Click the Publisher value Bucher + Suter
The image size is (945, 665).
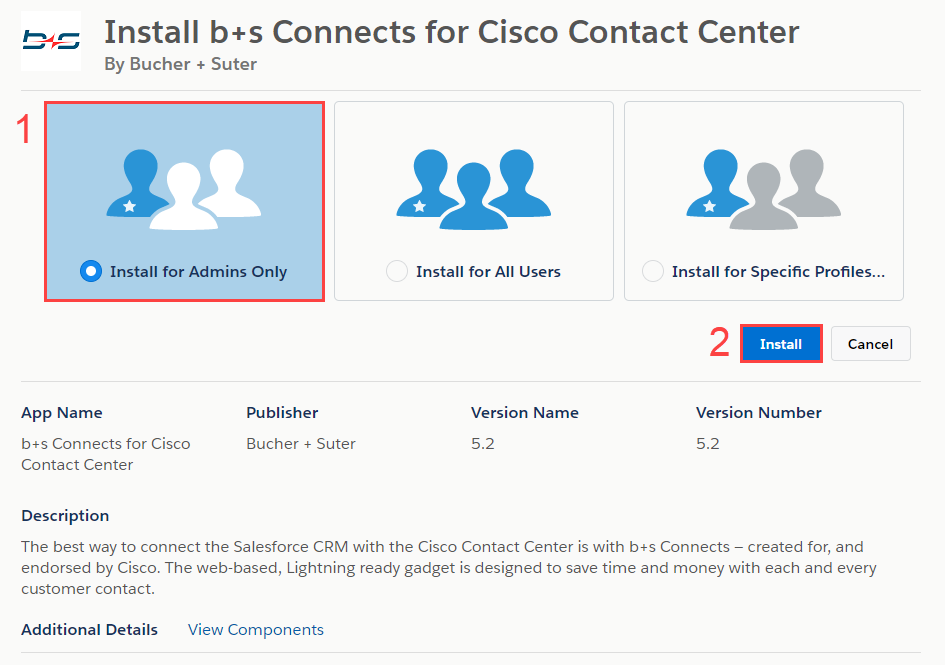click(301, 444)
